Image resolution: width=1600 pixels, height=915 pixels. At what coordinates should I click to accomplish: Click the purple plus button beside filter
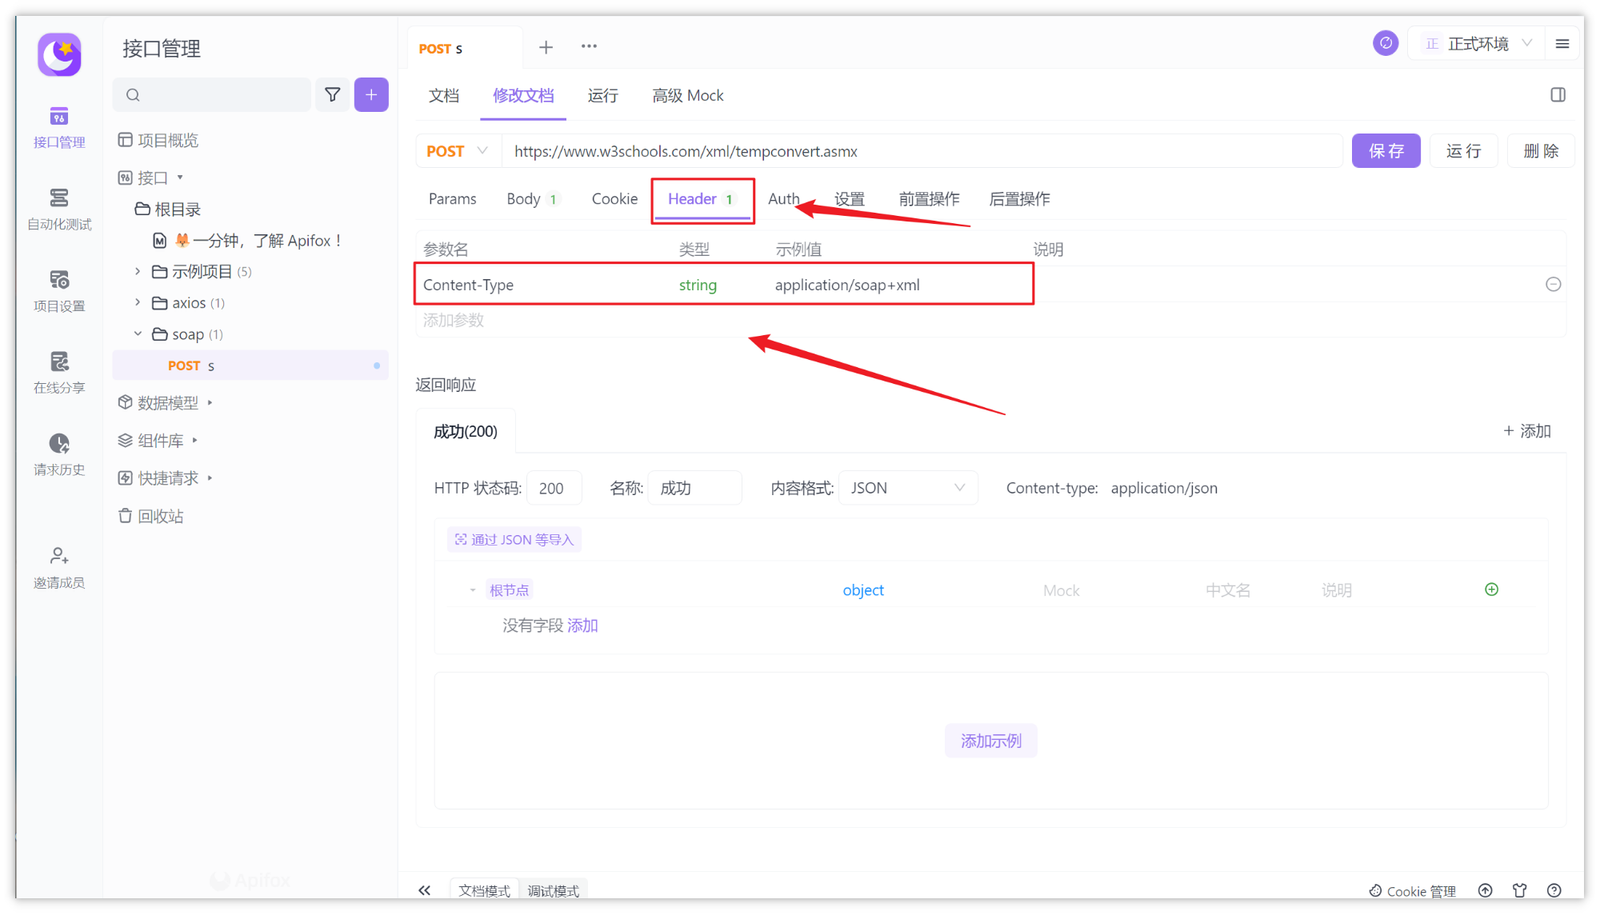coord(371,95)
